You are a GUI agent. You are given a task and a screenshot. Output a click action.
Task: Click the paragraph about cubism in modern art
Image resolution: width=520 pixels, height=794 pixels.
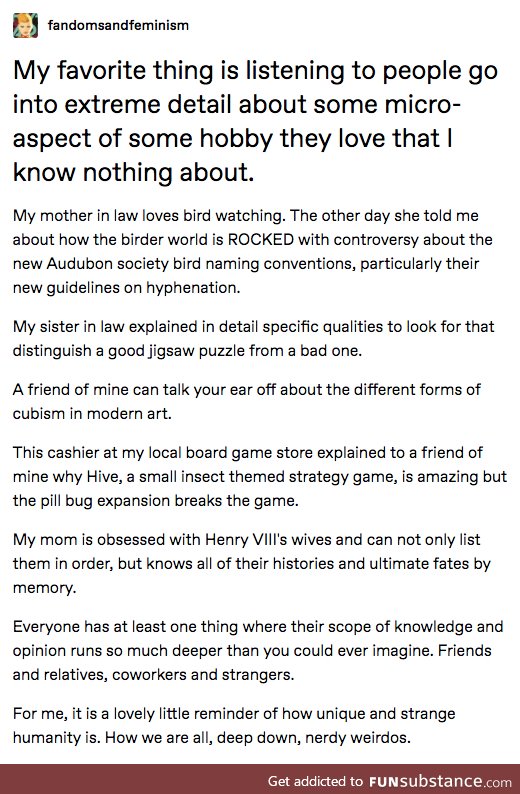click(x=247, y=402)
